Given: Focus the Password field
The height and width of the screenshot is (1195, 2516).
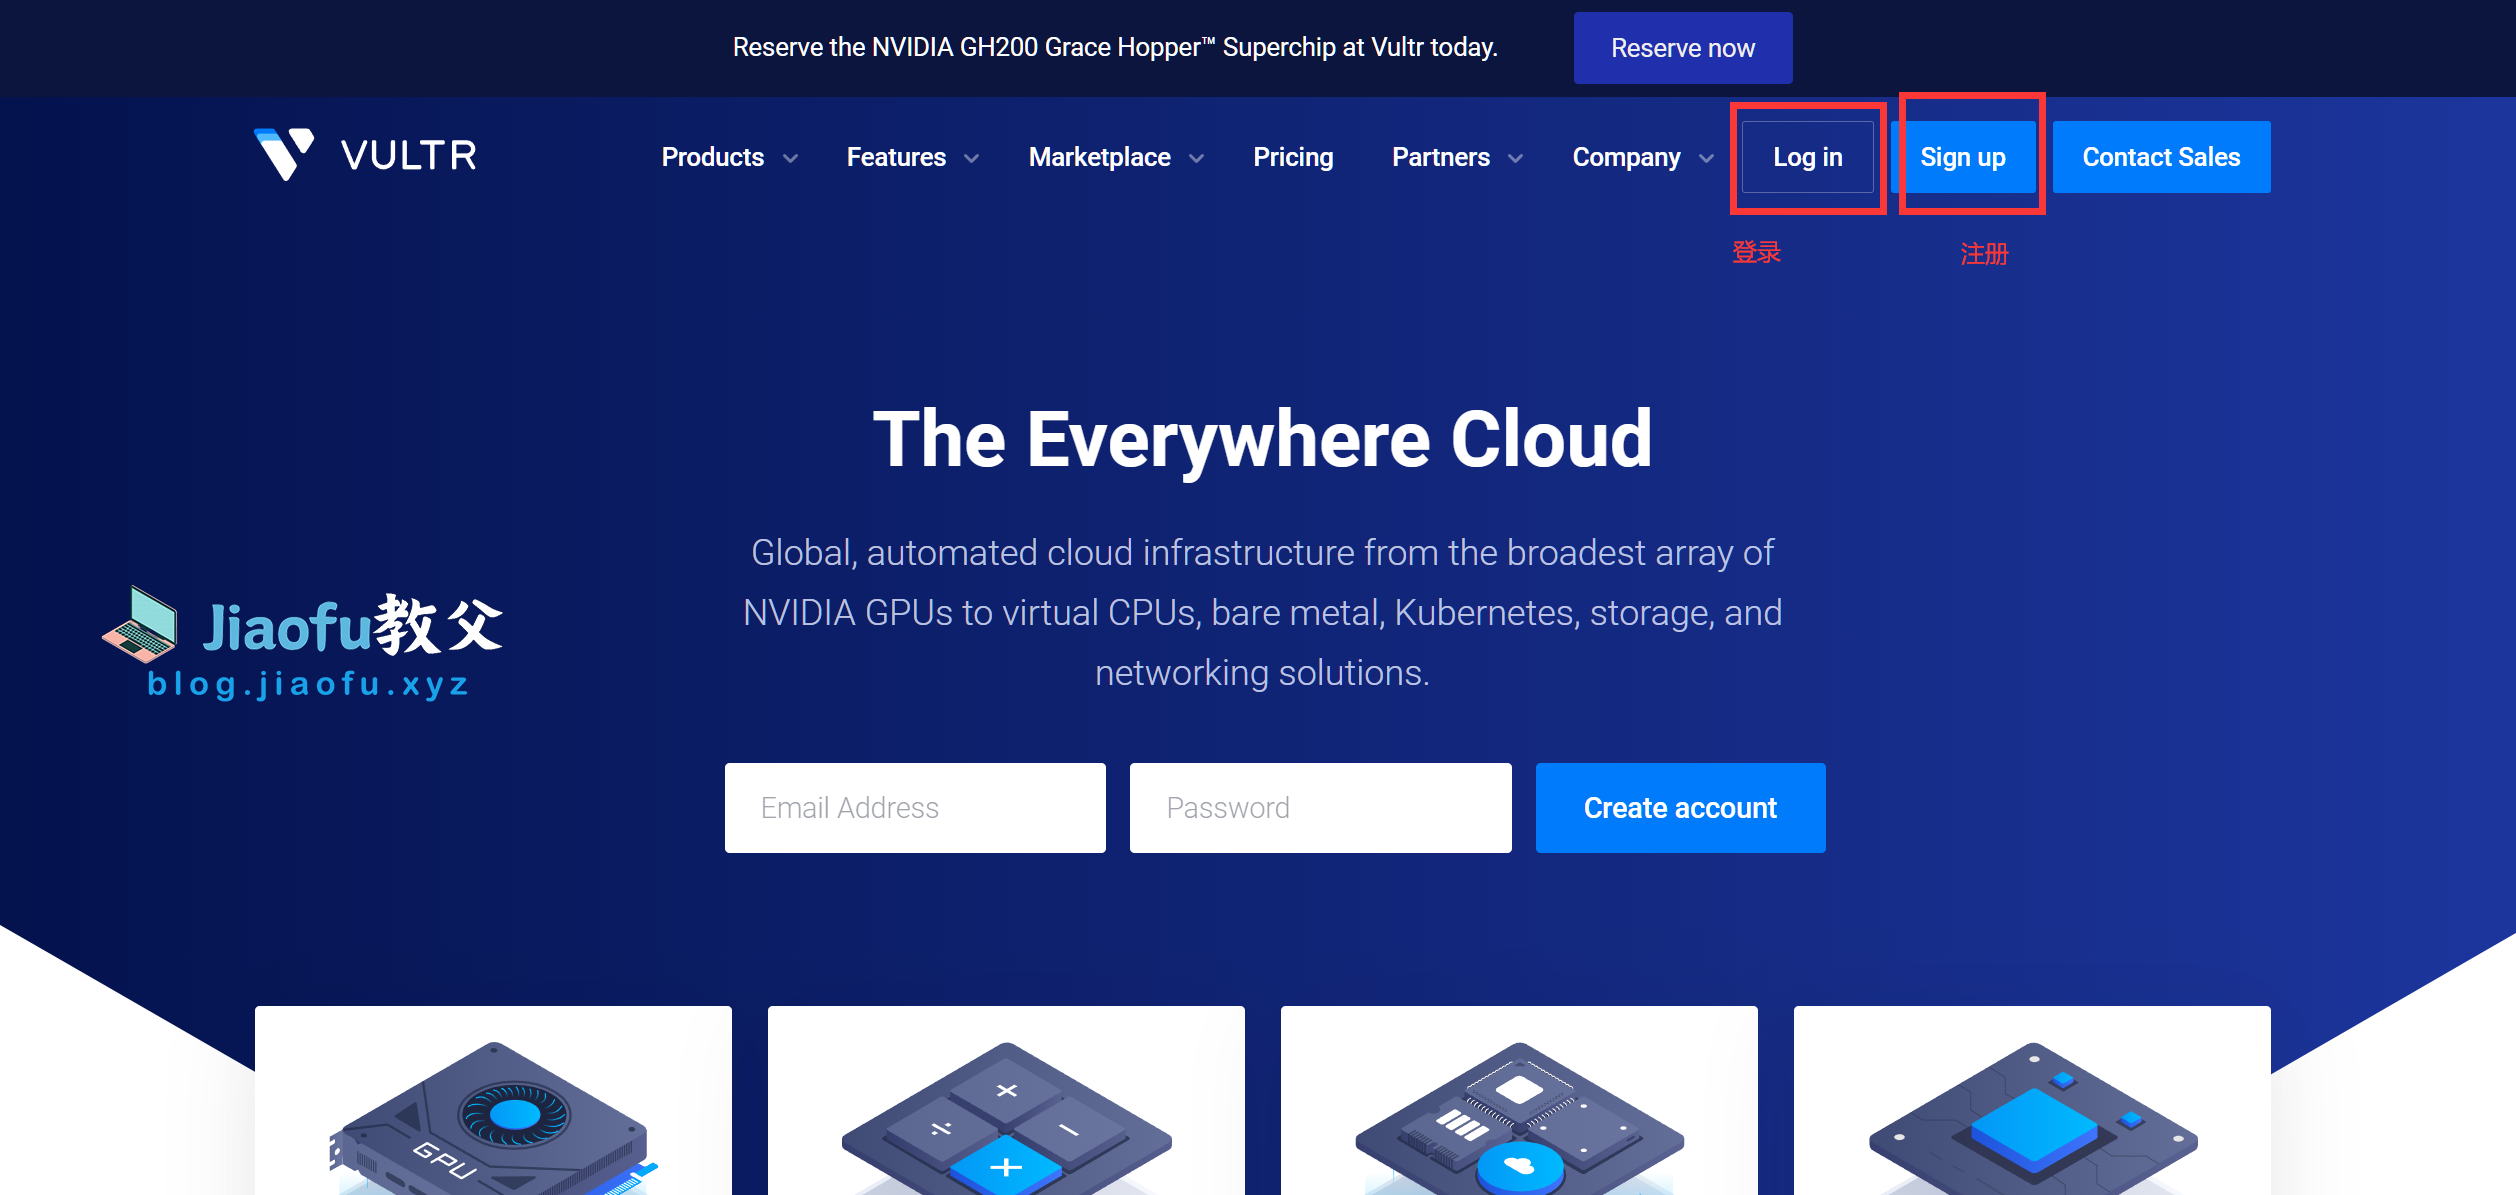Looking at the screenshot, I should (1320, 808).
